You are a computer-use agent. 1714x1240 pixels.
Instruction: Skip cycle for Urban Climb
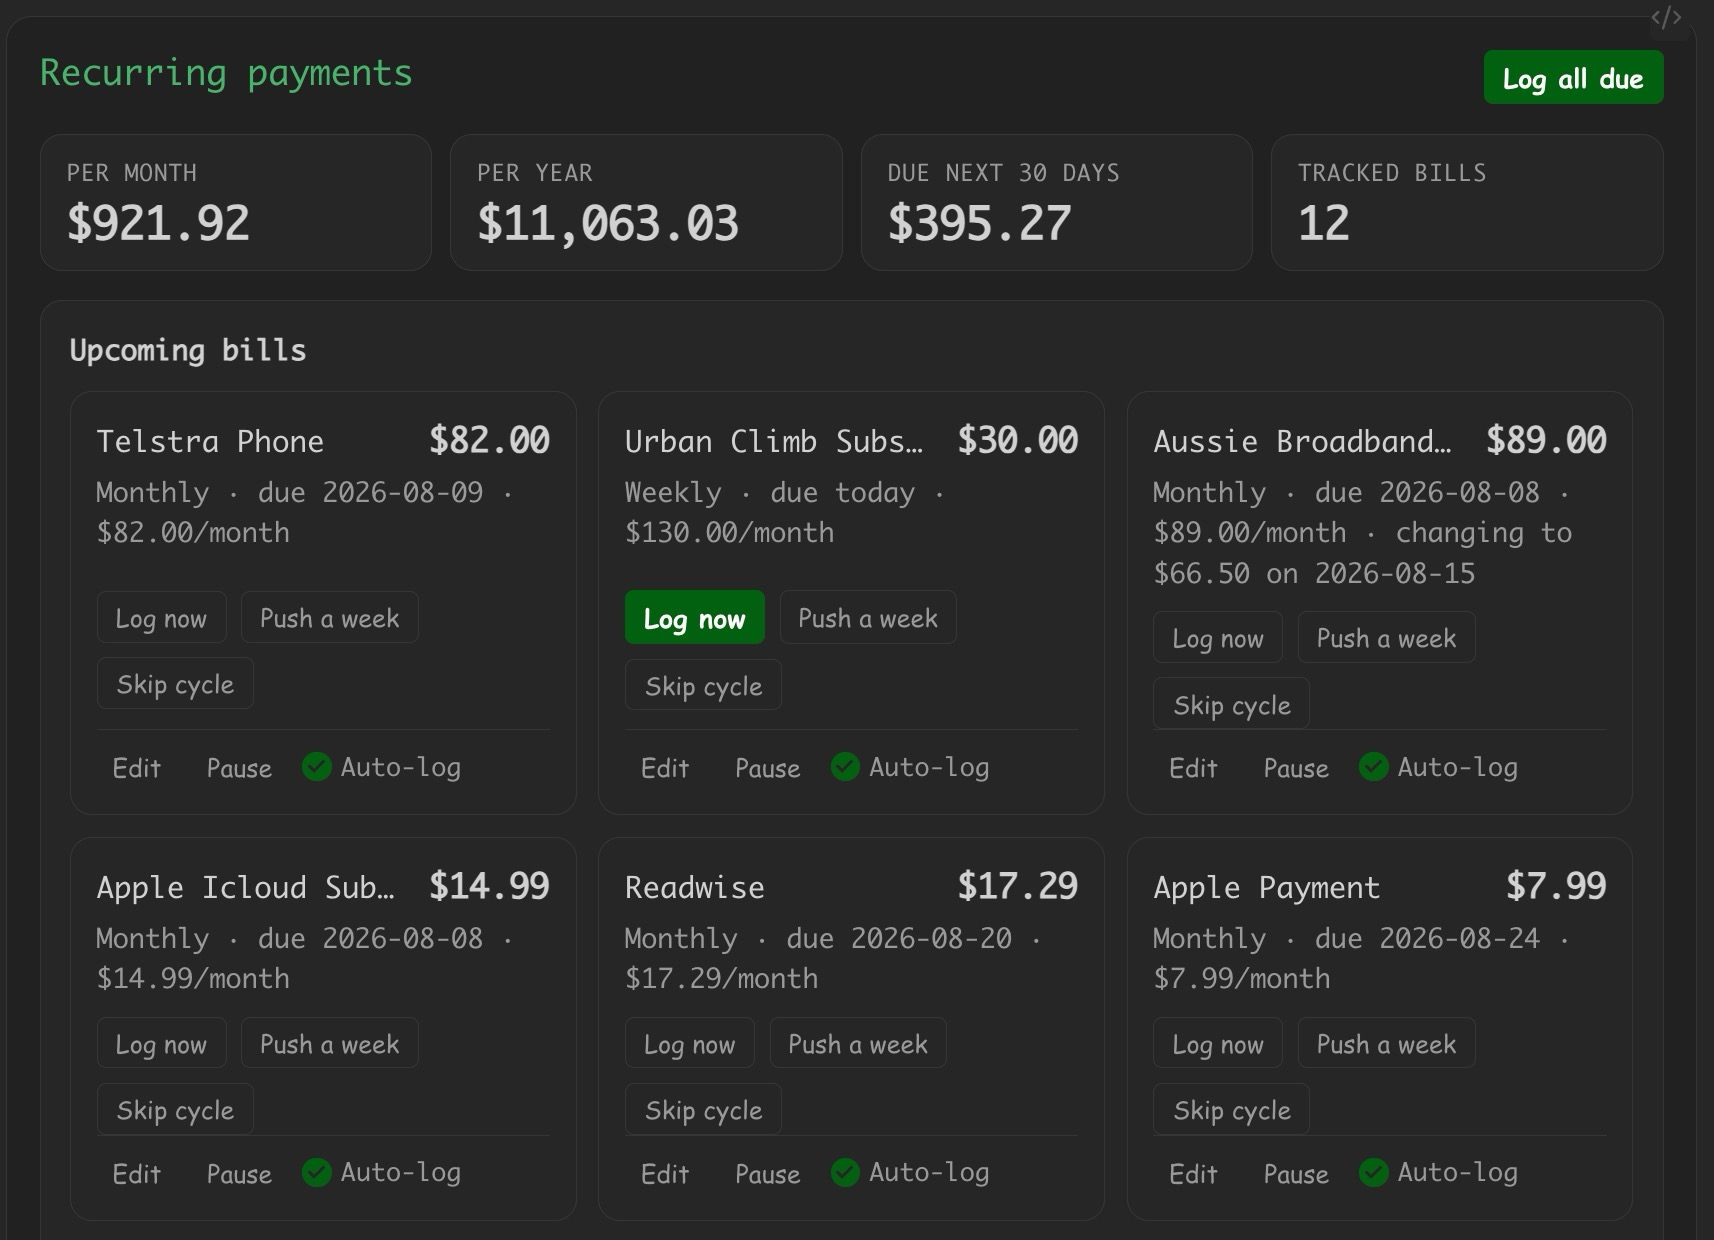click(703, 685)
